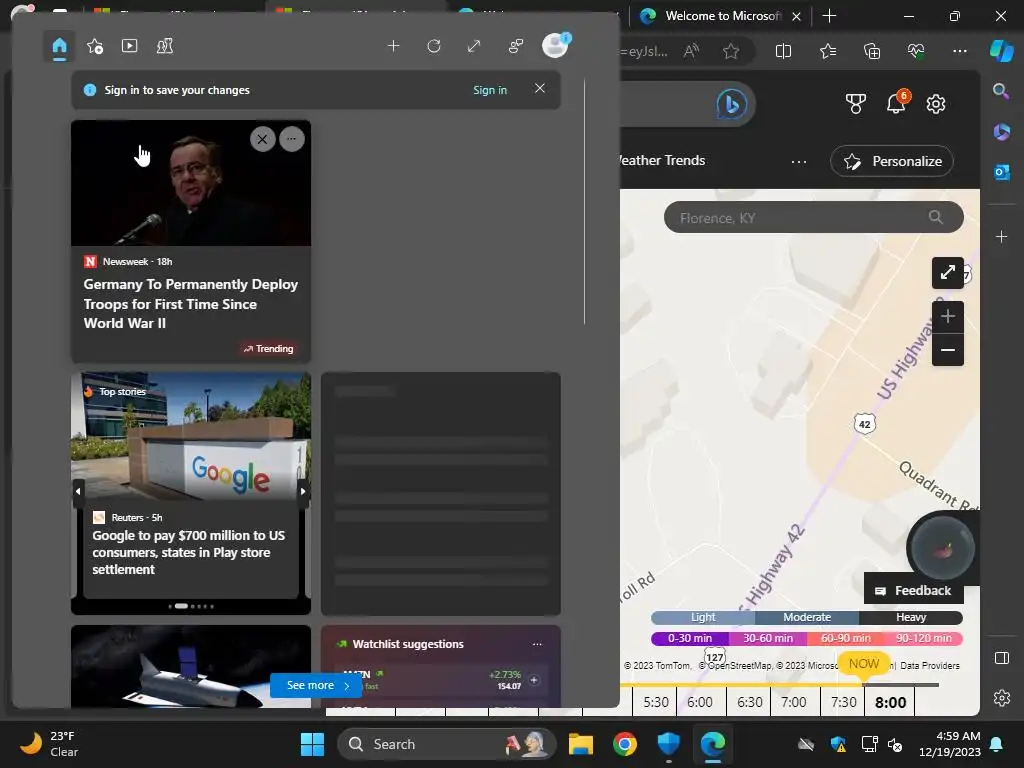Expand the widgets panel to full view
Image resolution: width=1024 pixels, height=768 pixels.
pyautogui.click(x=474, y=46)
